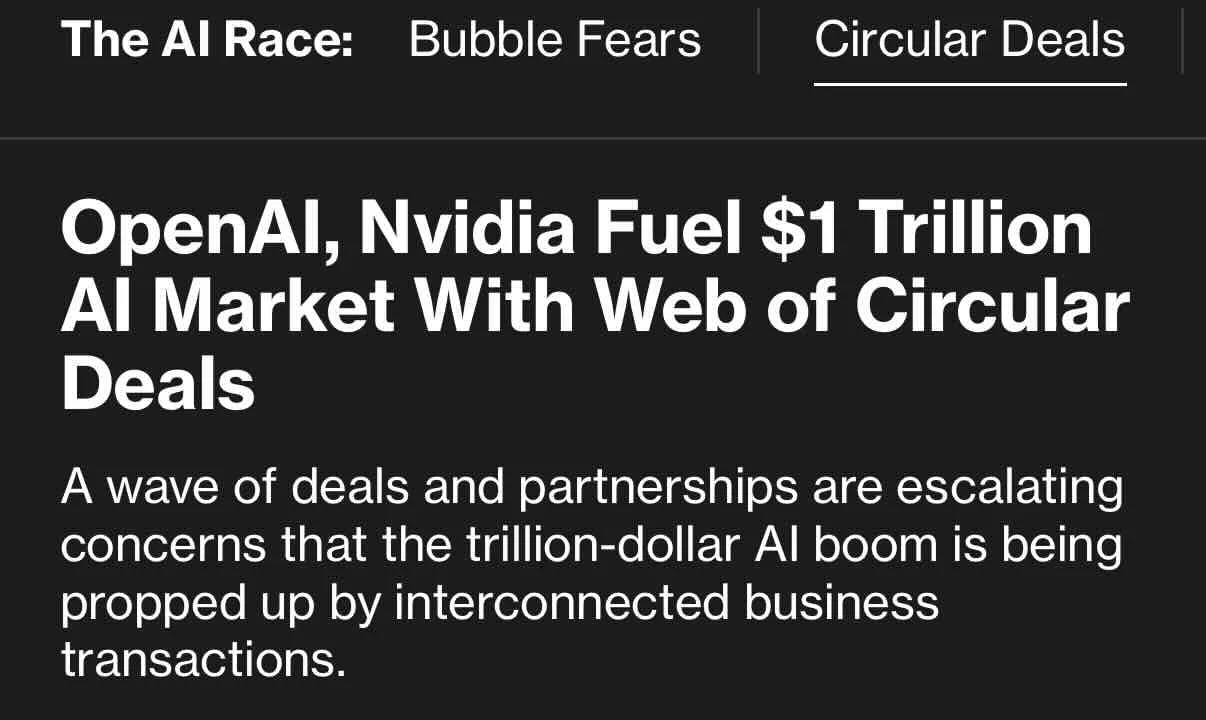
Task: Click the word "Deals" ending the headline
Action: point(158,383)
